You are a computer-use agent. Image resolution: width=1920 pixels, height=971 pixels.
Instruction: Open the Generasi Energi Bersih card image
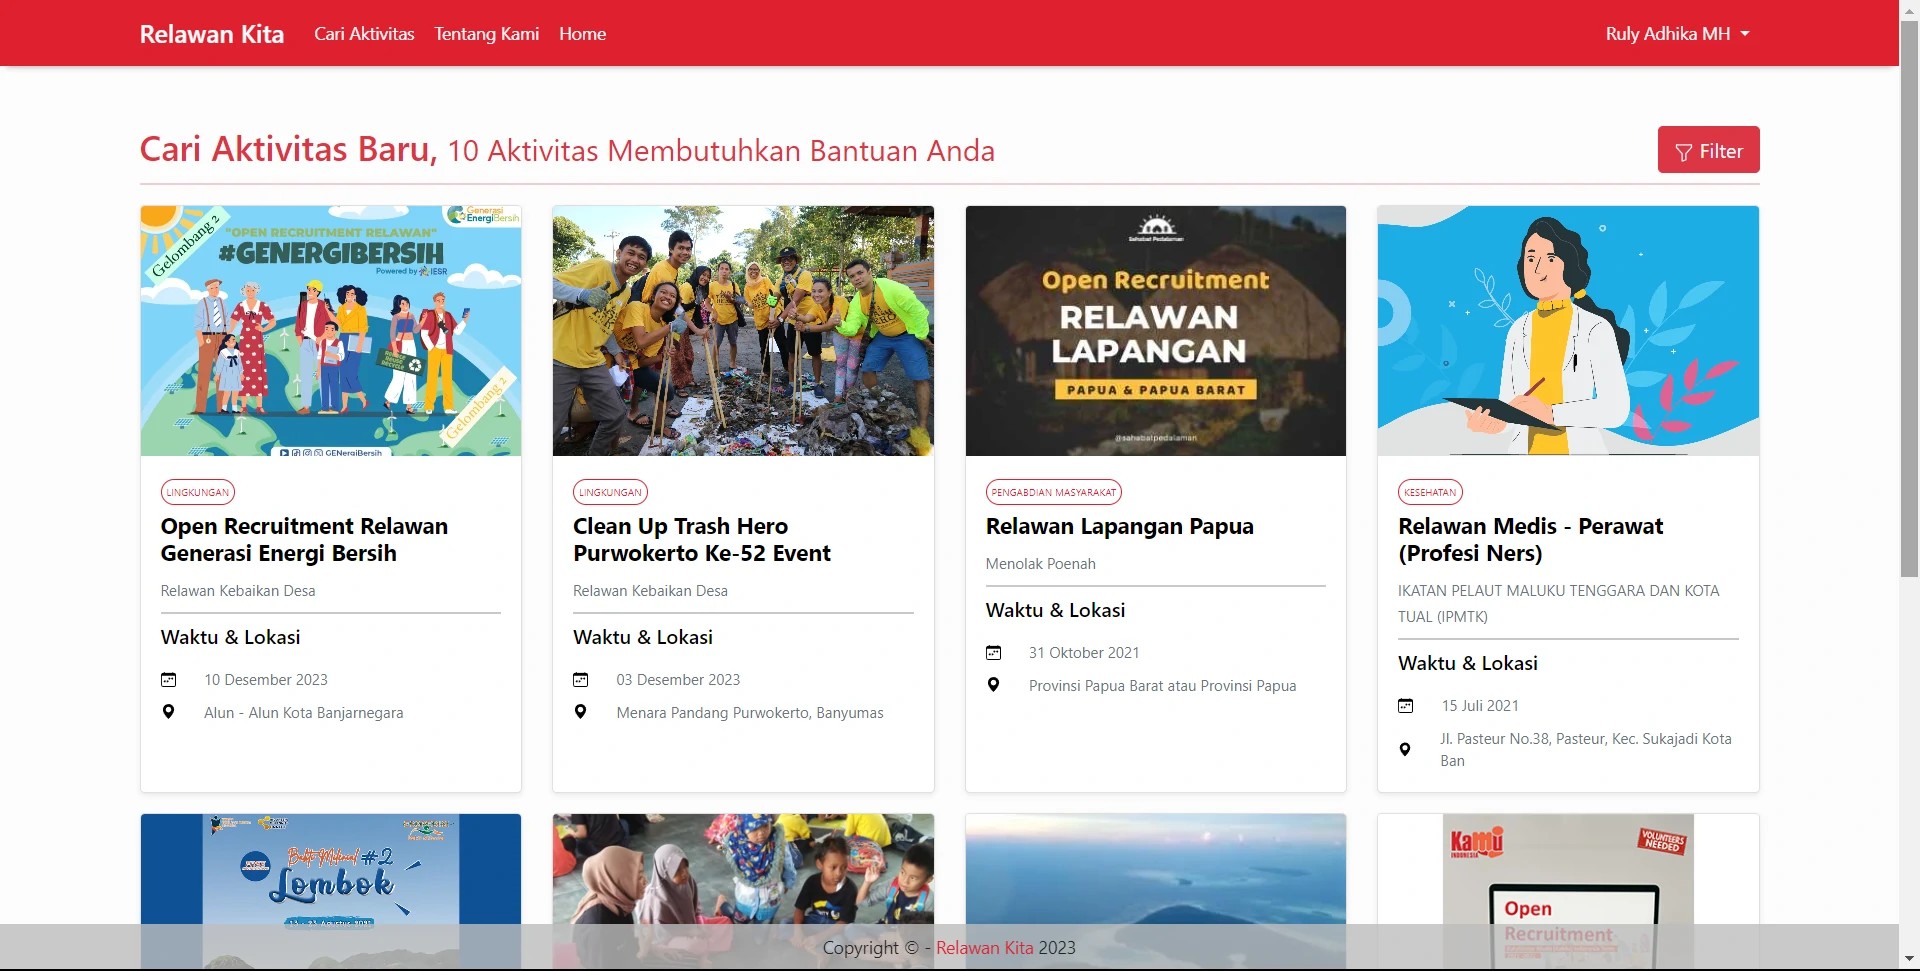331,331
